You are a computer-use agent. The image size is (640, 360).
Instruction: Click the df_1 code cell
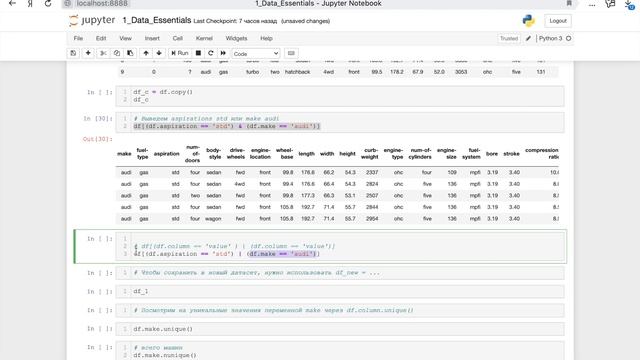340,291
